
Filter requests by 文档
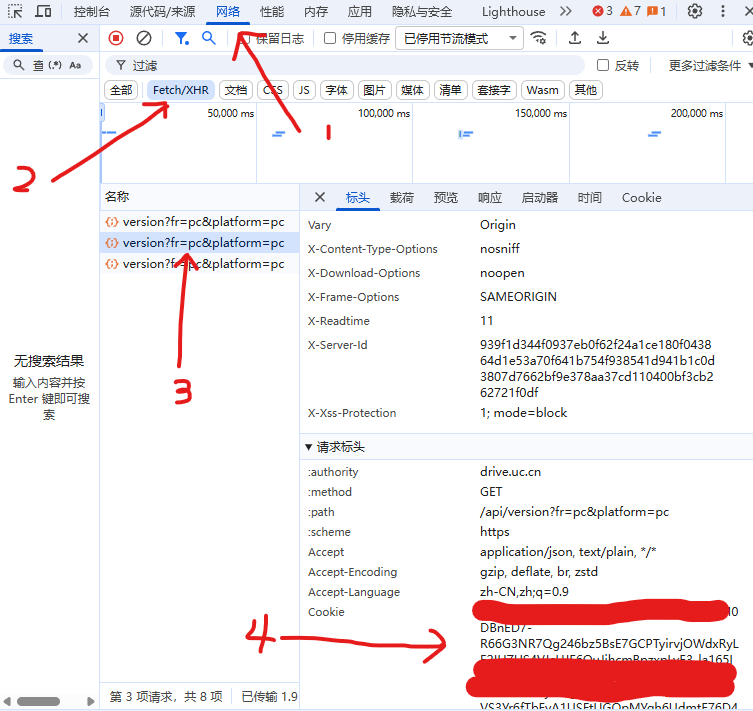[236, 90]
